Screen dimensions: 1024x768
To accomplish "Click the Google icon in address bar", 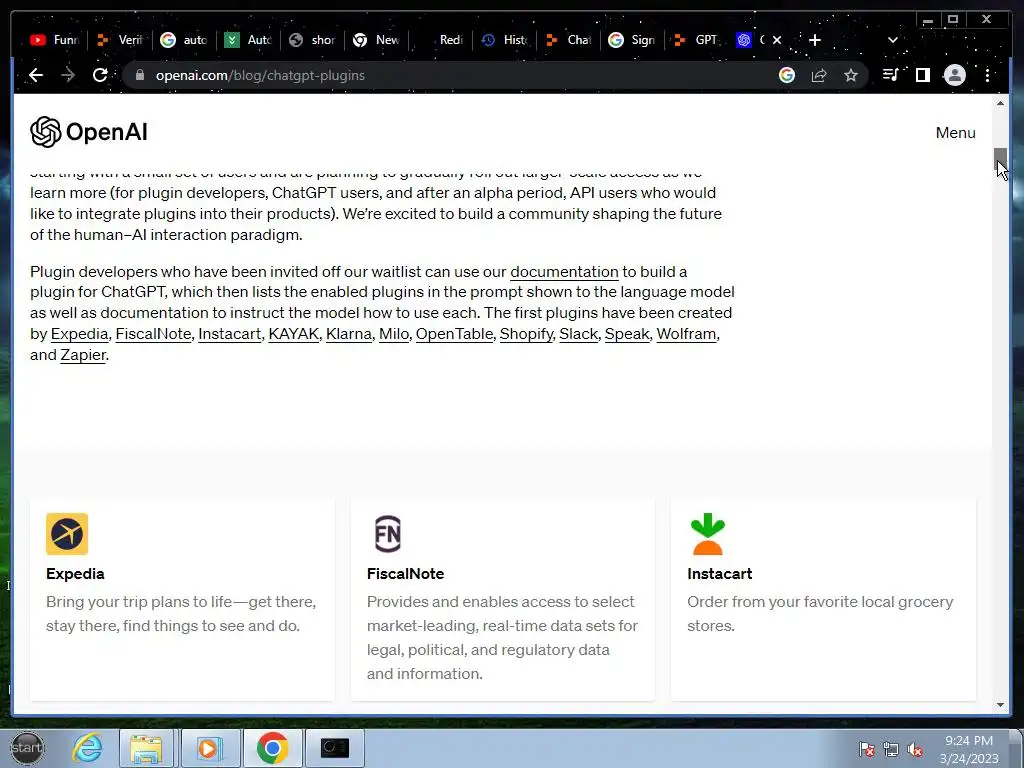I will pyautogui.click(x=787, y=75).
